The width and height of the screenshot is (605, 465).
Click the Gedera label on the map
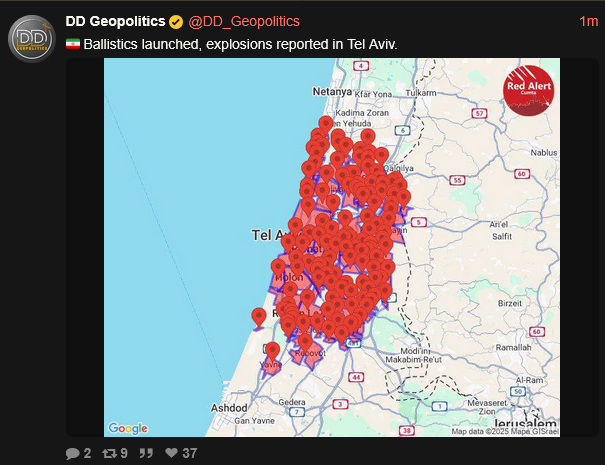click(x=292, y=402)
